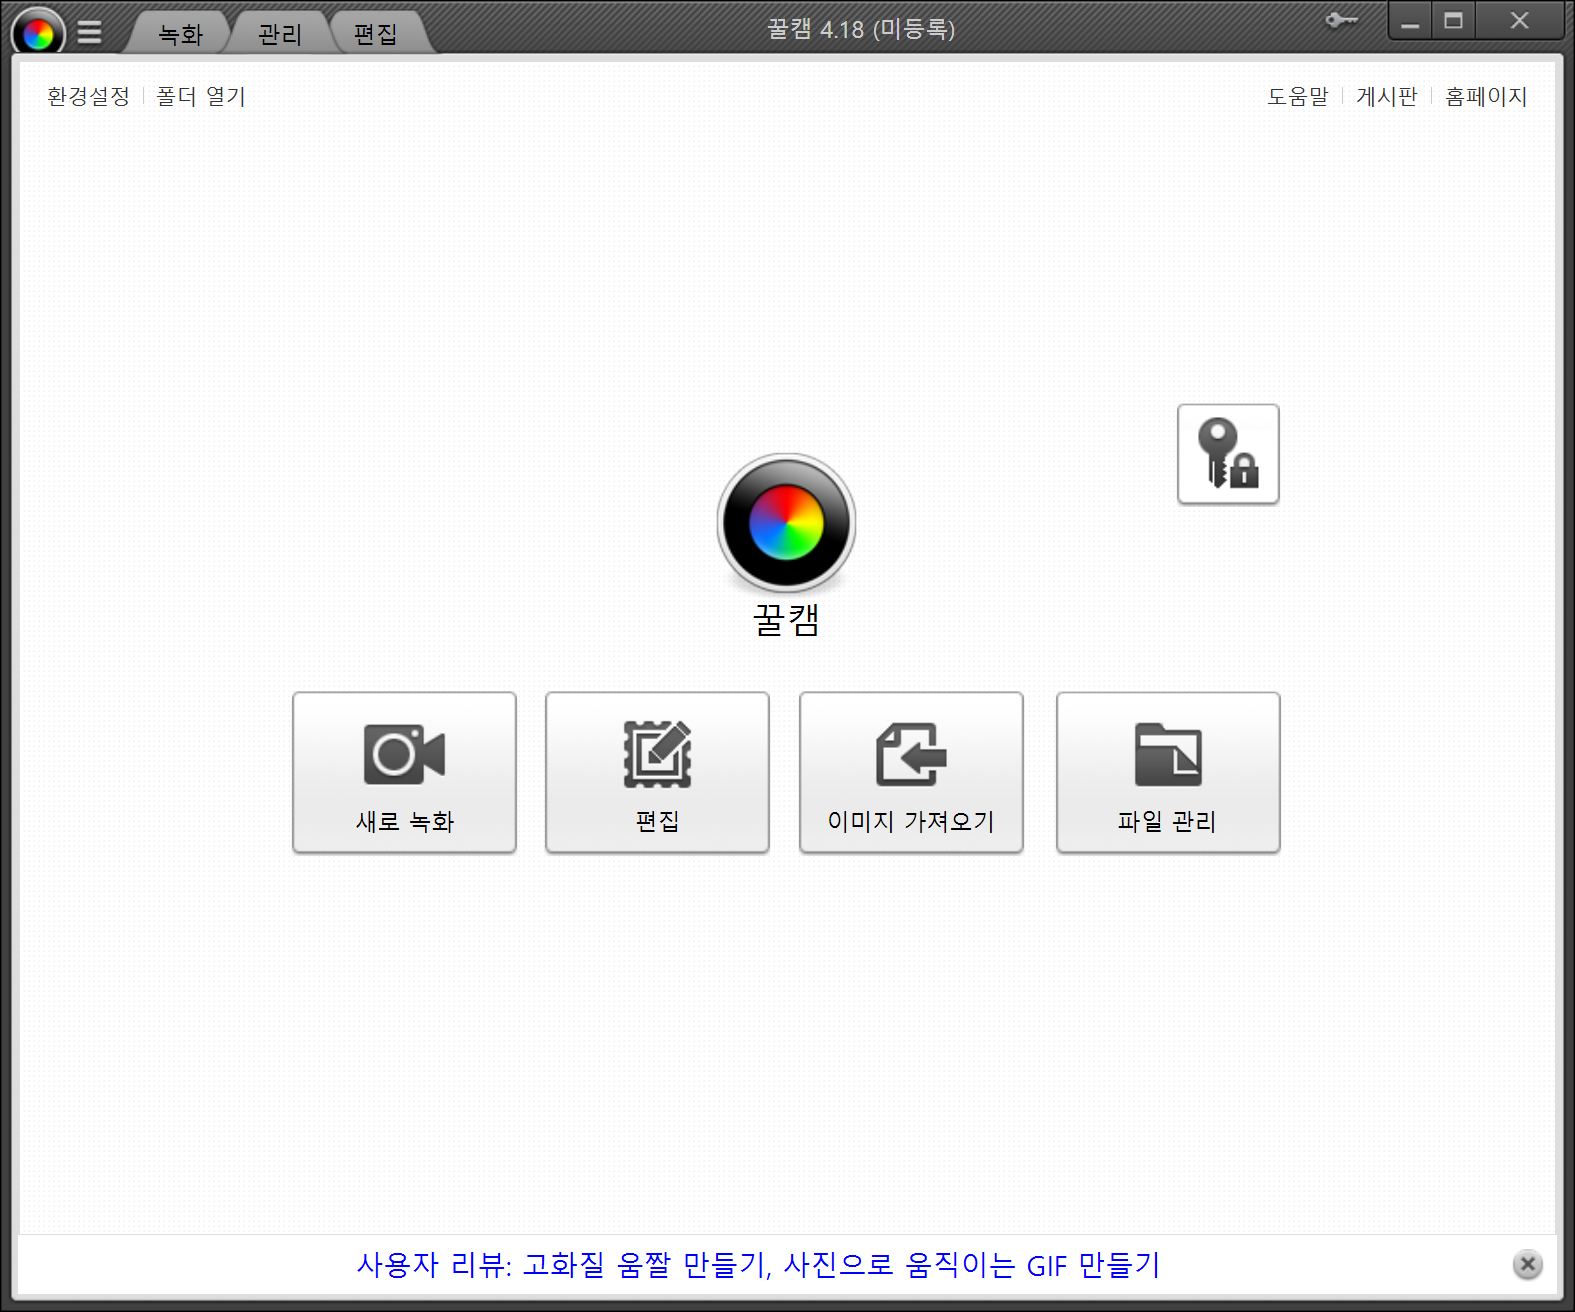Open 도움말 help link
The height and width of the screenshot is (1312, 1575).
click(x=1298, y=96)
